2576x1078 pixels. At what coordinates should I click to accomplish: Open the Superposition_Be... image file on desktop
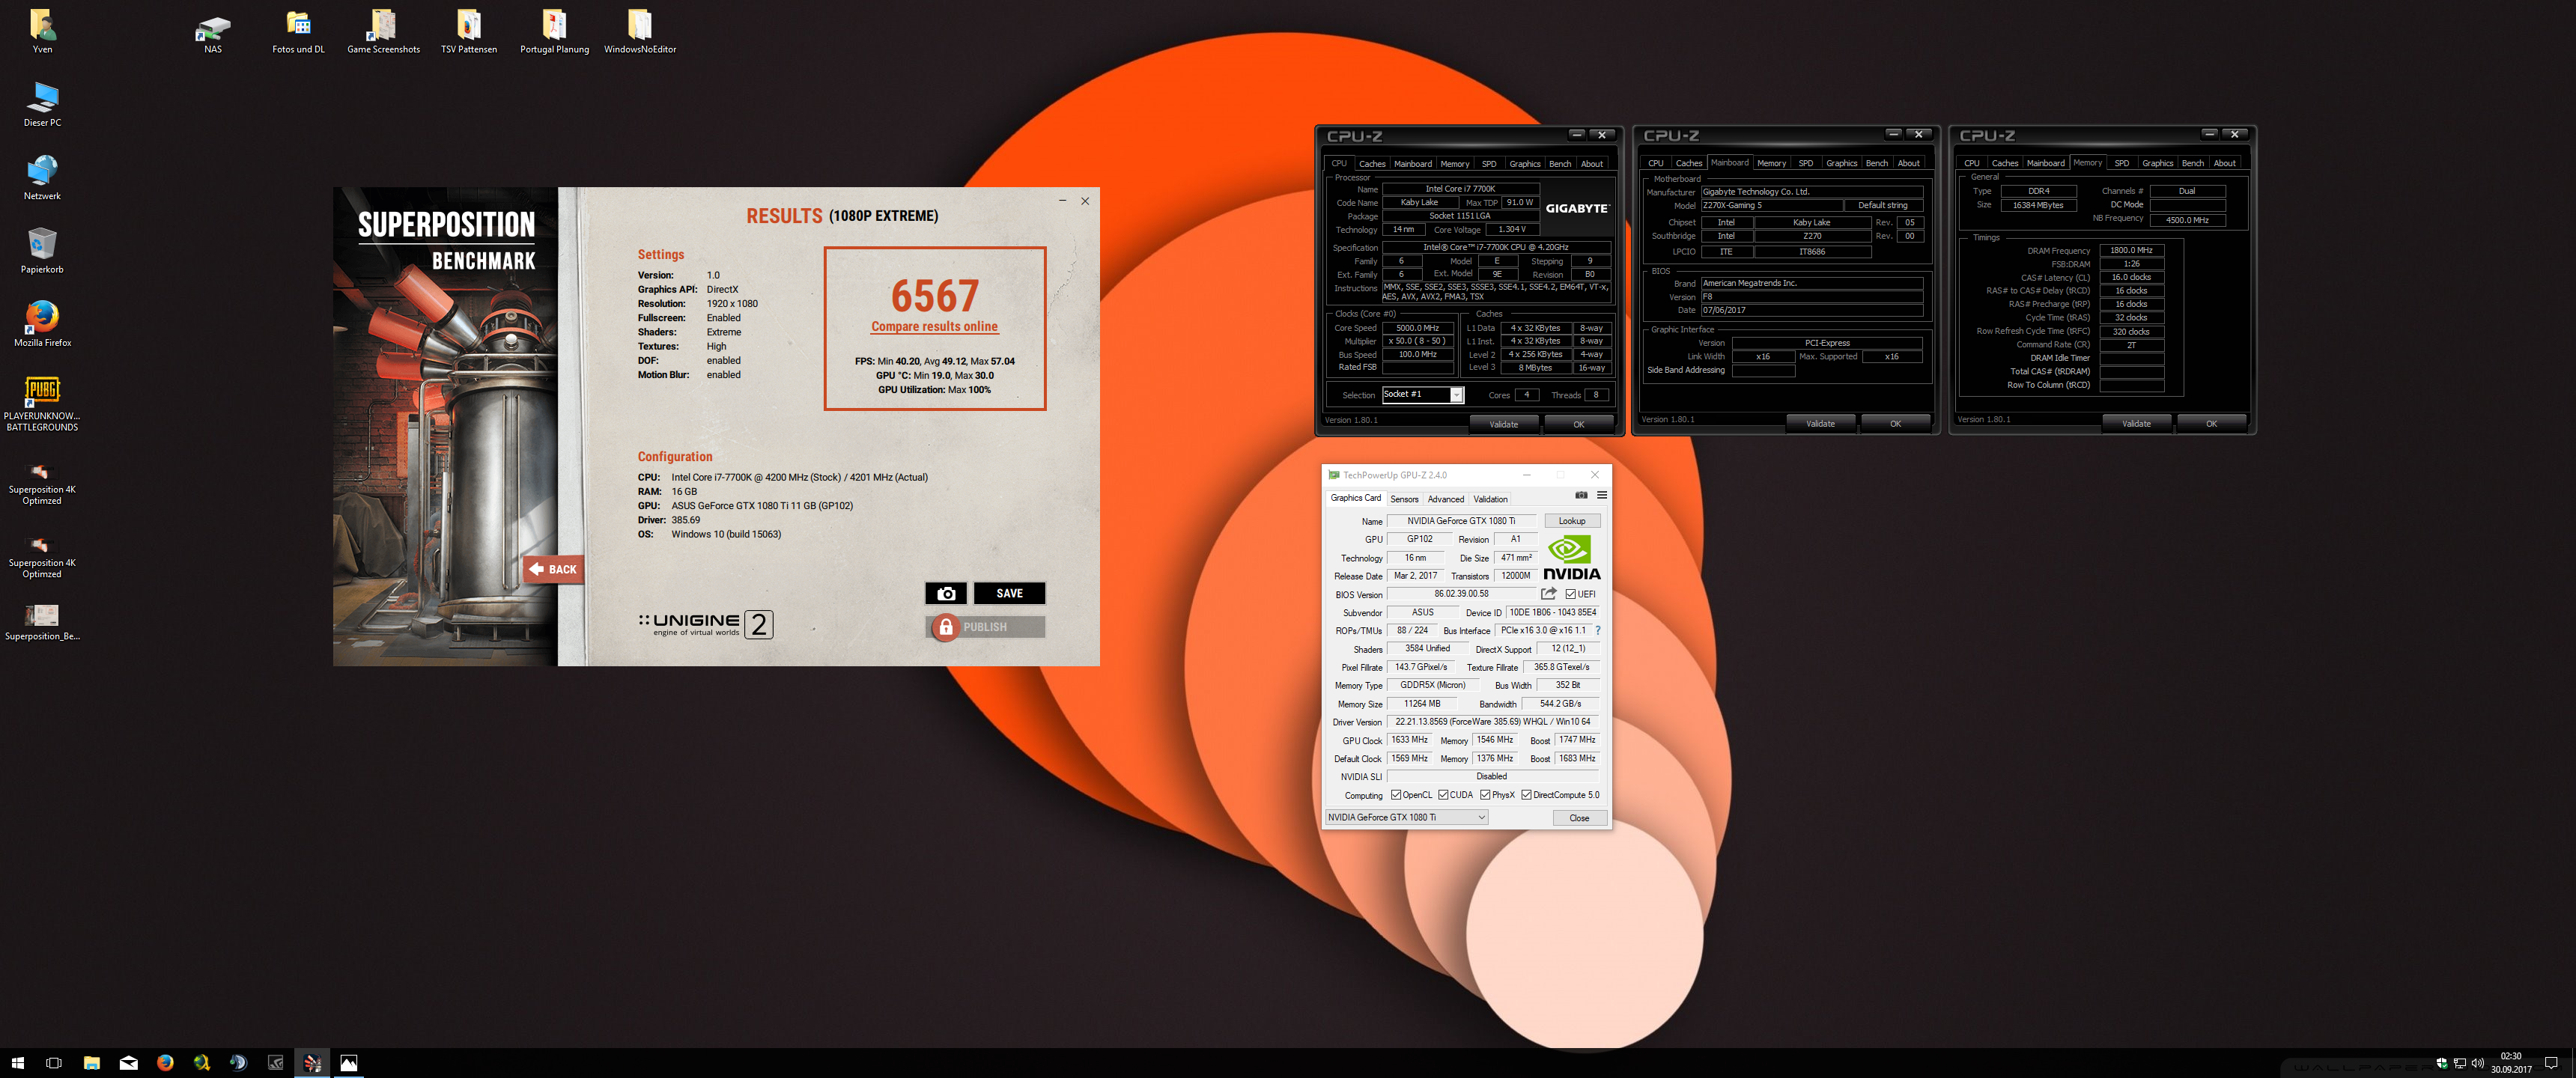pyautogui.click(x=42, y=621)
